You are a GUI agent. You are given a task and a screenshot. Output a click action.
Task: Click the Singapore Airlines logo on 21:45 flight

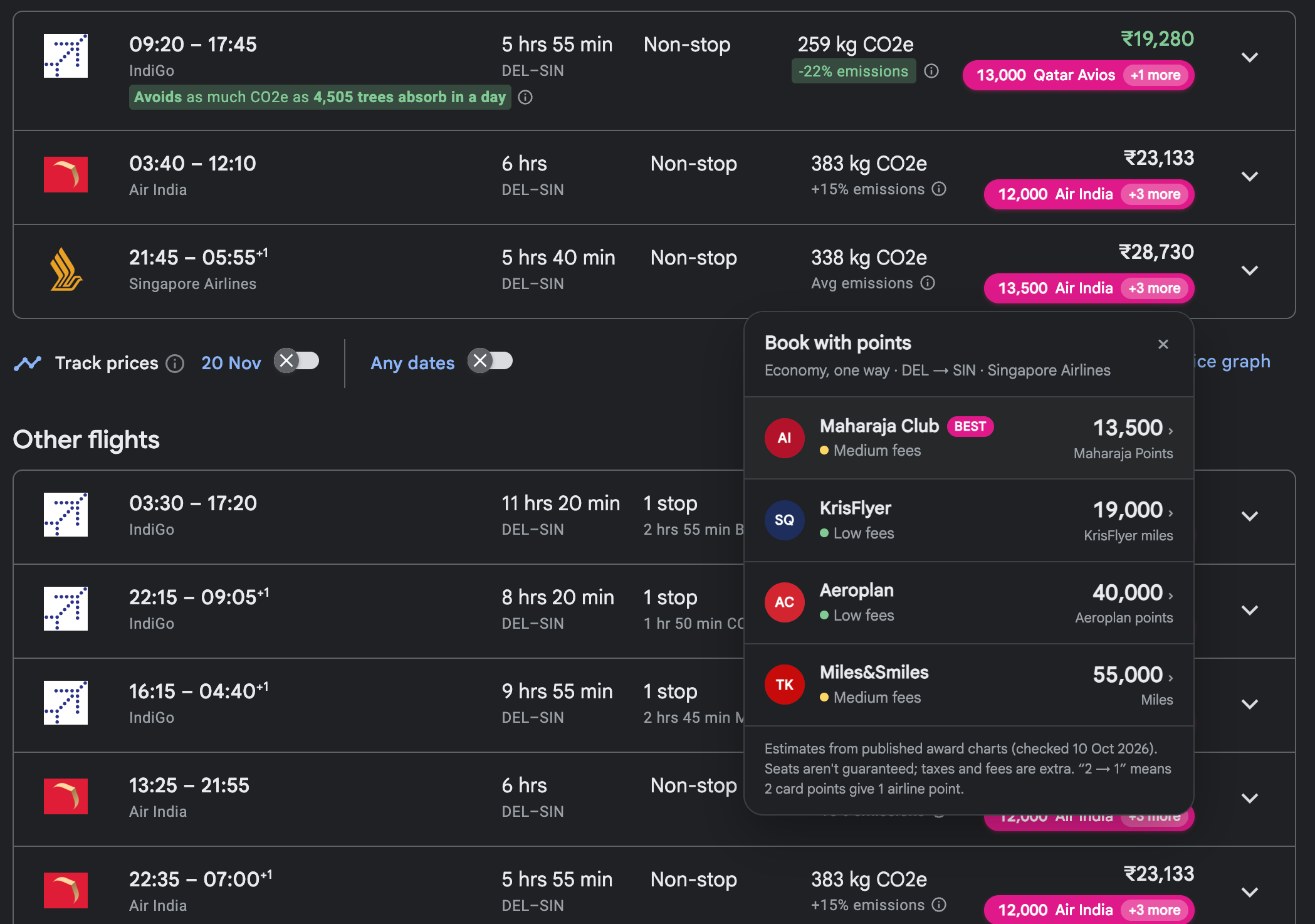[66, 269]
